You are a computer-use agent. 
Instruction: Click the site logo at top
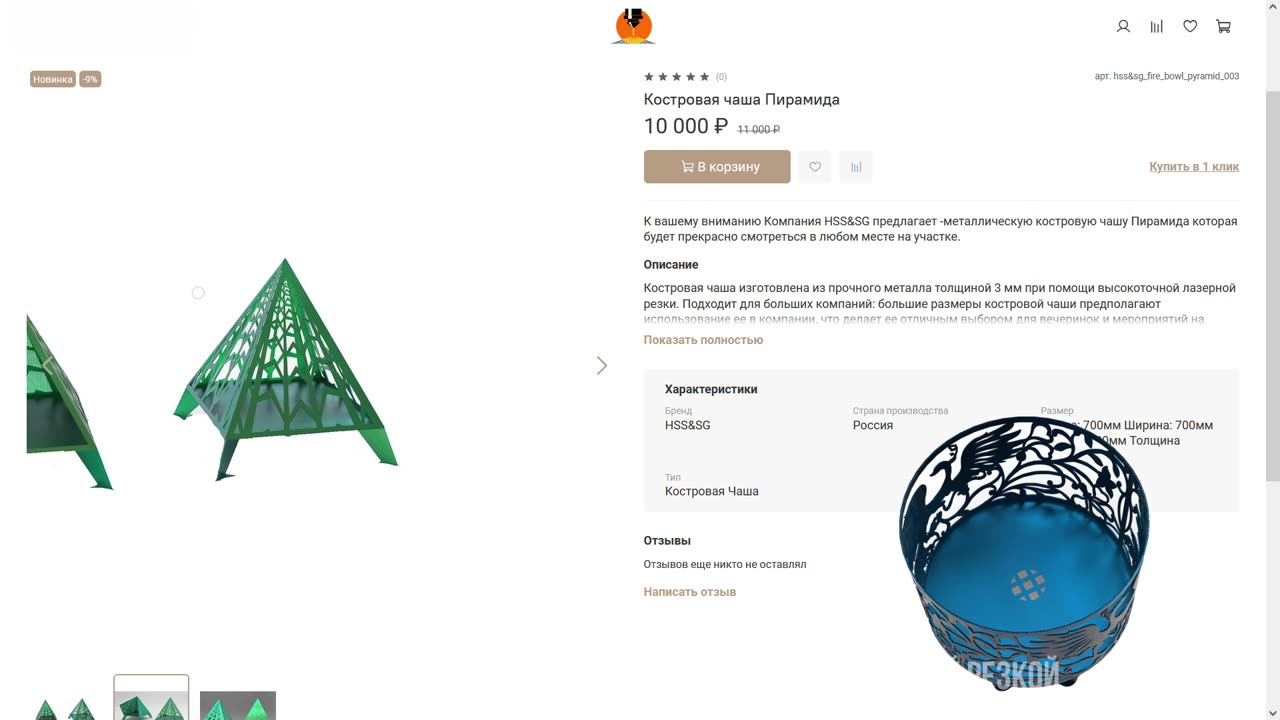[633, 26]
